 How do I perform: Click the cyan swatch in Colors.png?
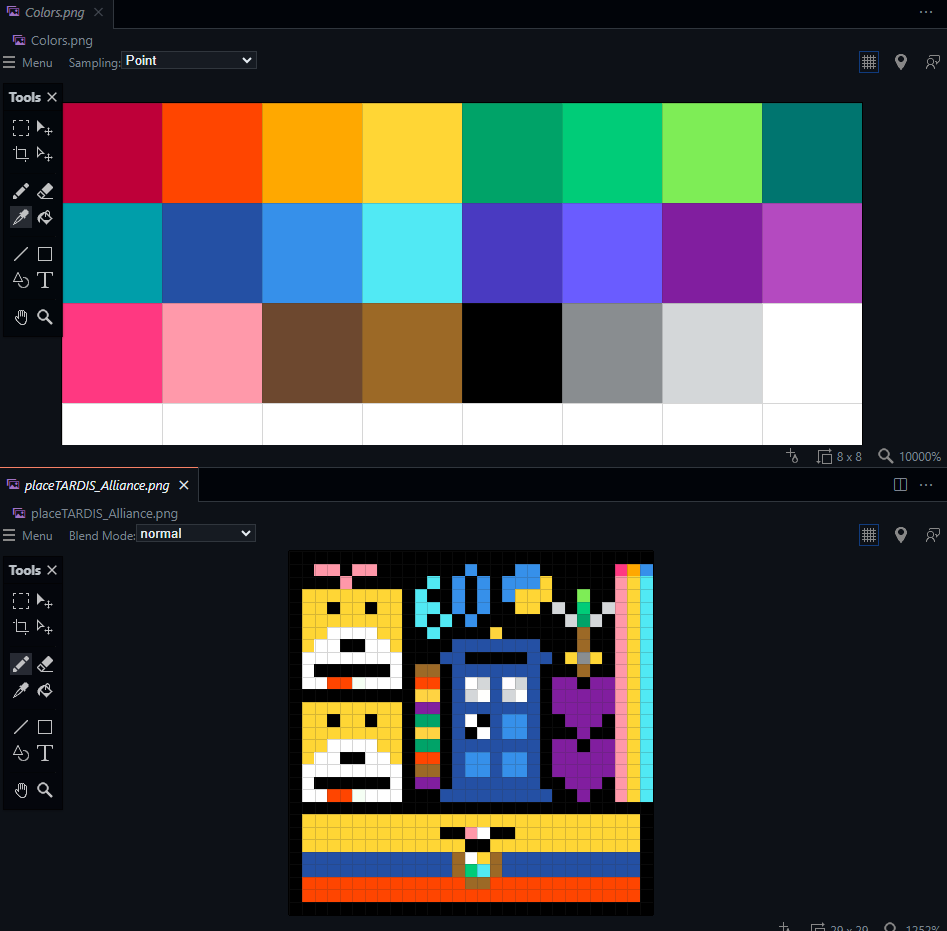coord(412,253)
